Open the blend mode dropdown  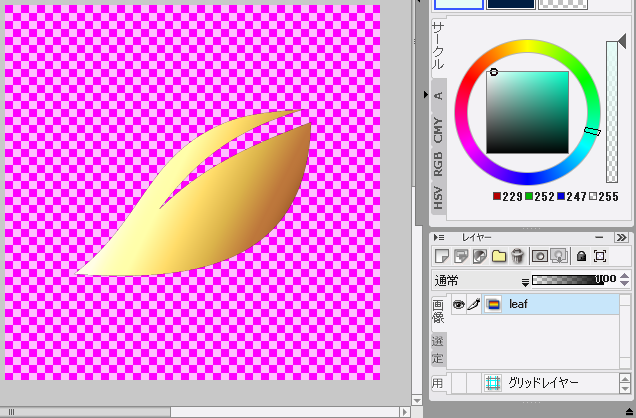point(525,282)
